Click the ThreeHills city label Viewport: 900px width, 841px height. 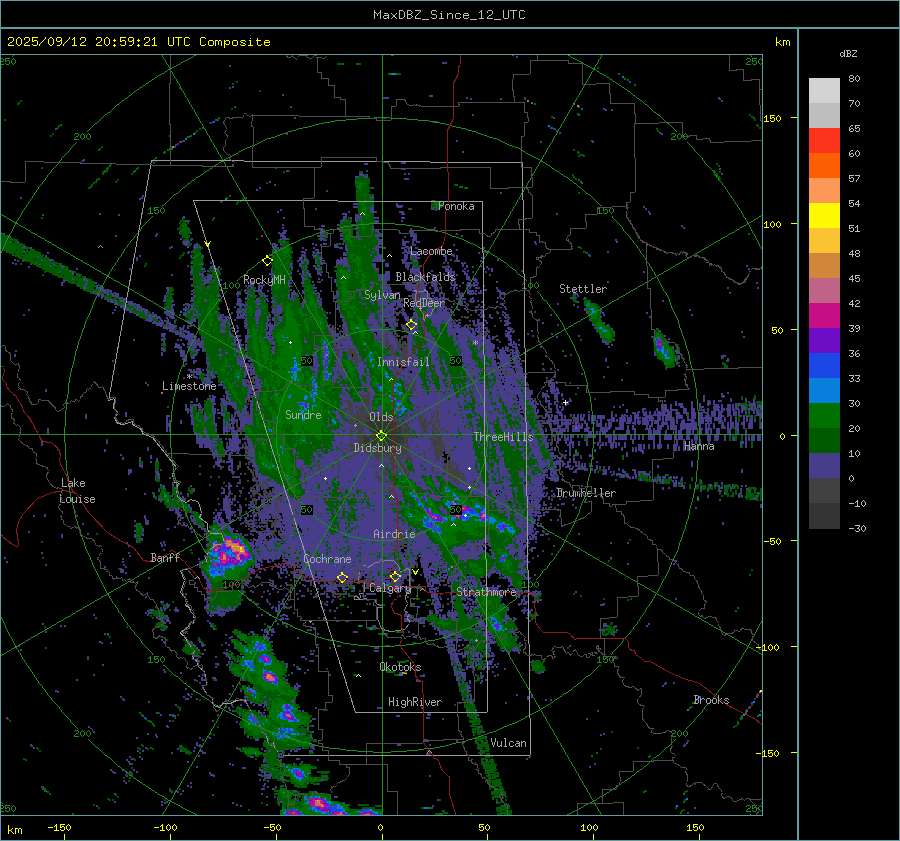coord(503,437)
